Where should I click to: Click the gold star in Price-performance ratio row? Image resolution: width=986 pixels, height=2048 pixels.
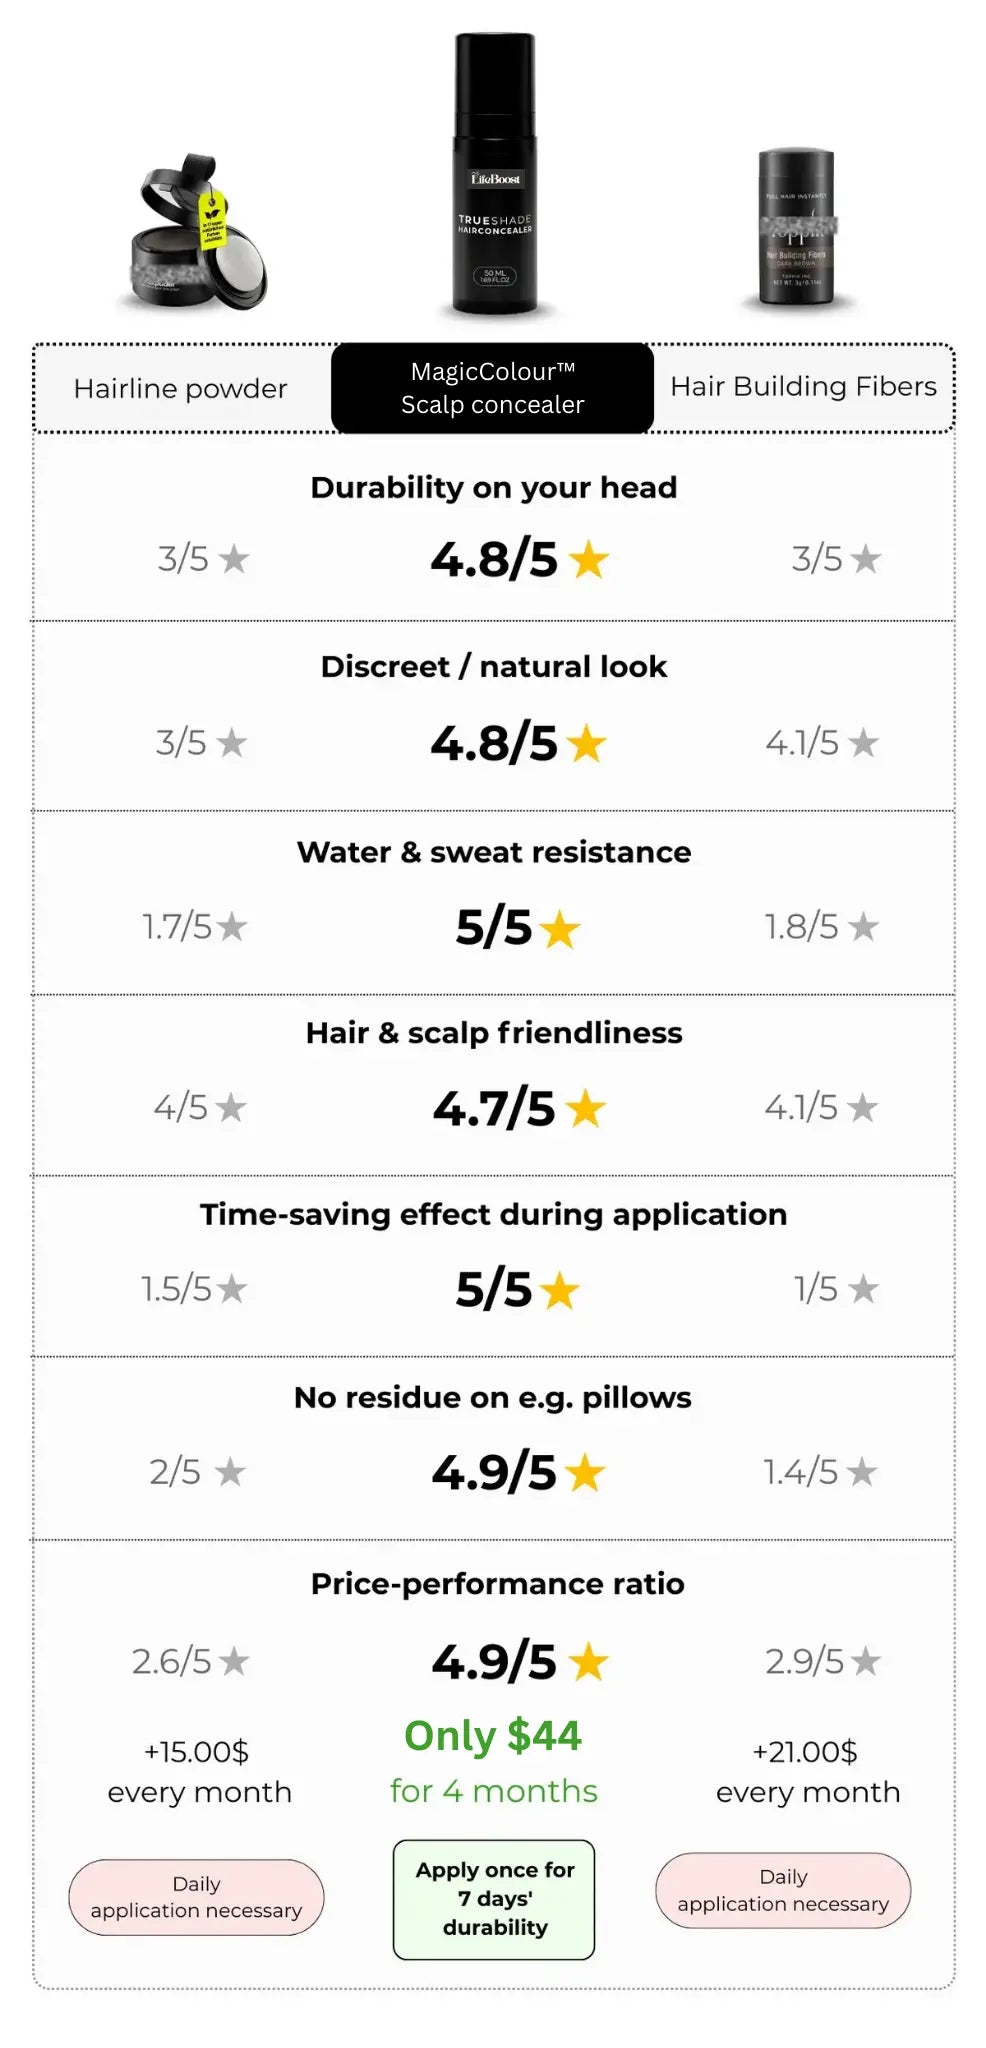pyautogui.click(x=588, y=1662)
